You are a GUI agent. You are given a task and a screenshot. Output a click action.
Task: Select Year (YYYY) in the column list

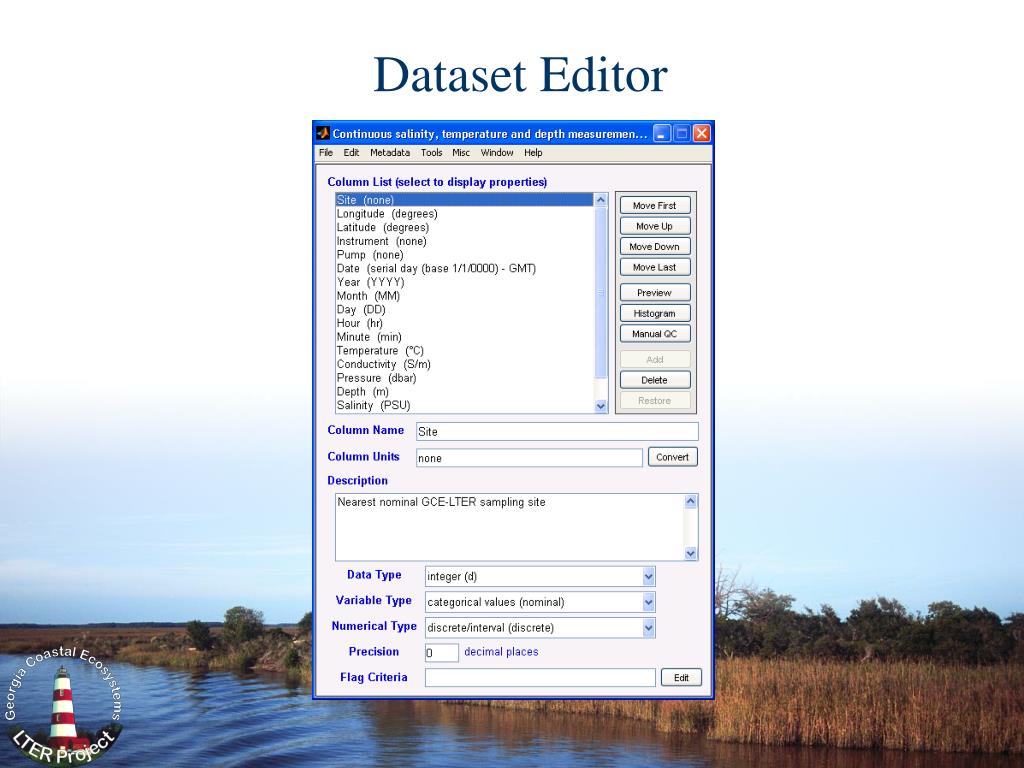point(464,282)
